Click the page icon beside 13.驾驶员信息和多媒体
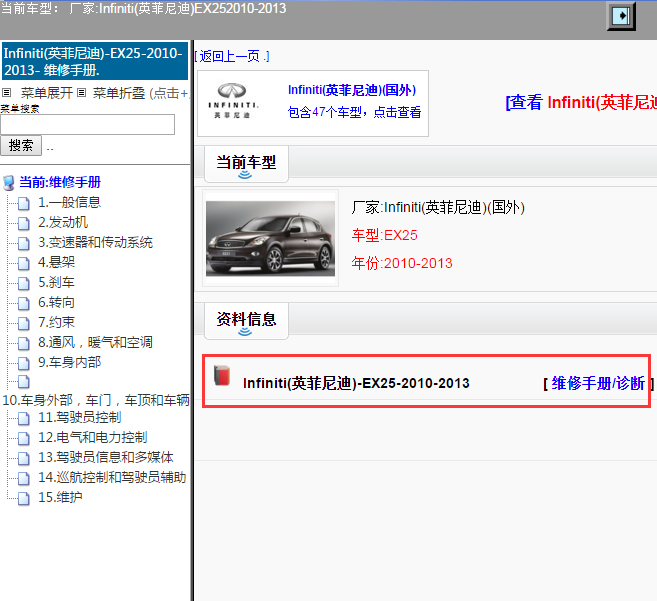 click(24, 459)
